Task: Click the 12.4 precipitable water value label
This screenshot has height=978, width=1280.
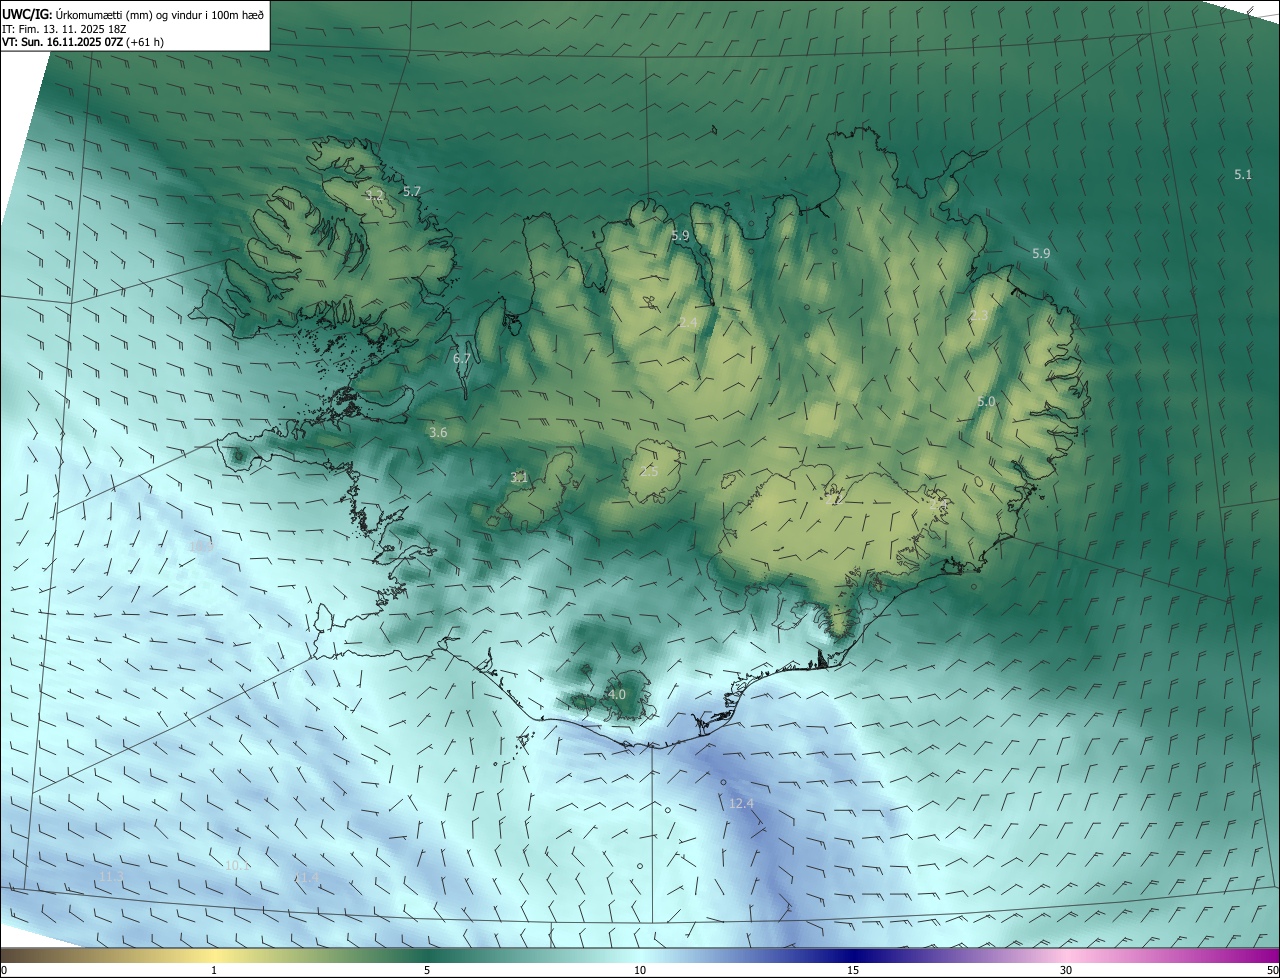Action: 741,803
